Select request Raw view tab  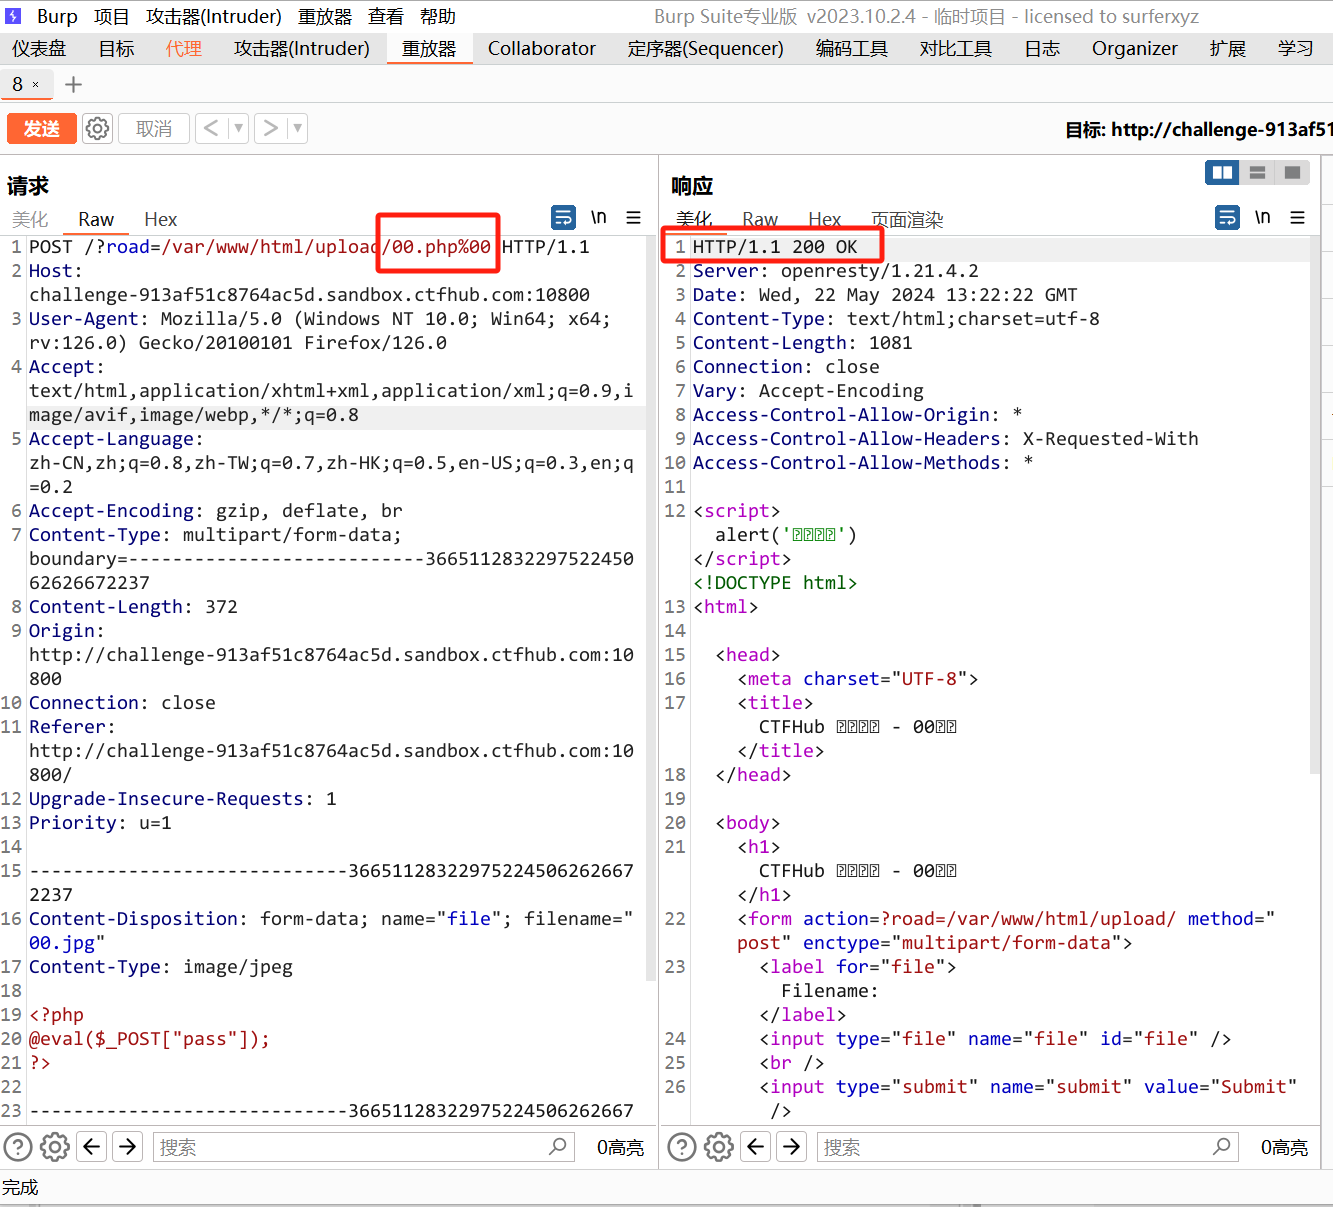click(96, 219)
